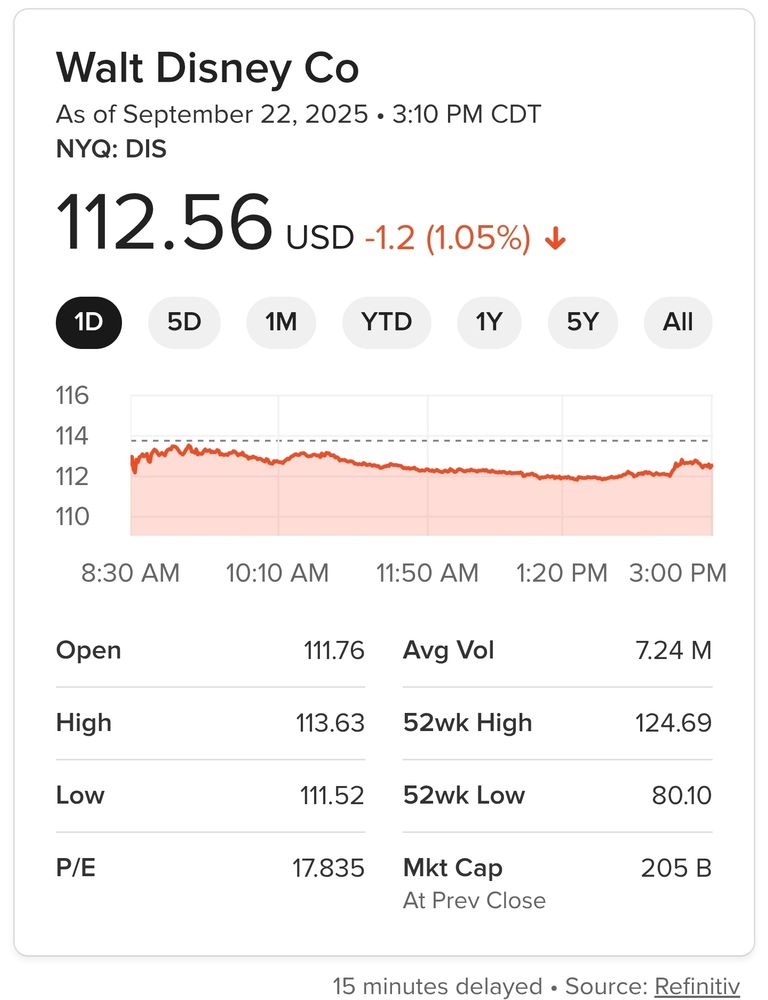Click the NYQ: DIS ticker label
The image size is (768, 1000).
(x=112, y=149)
